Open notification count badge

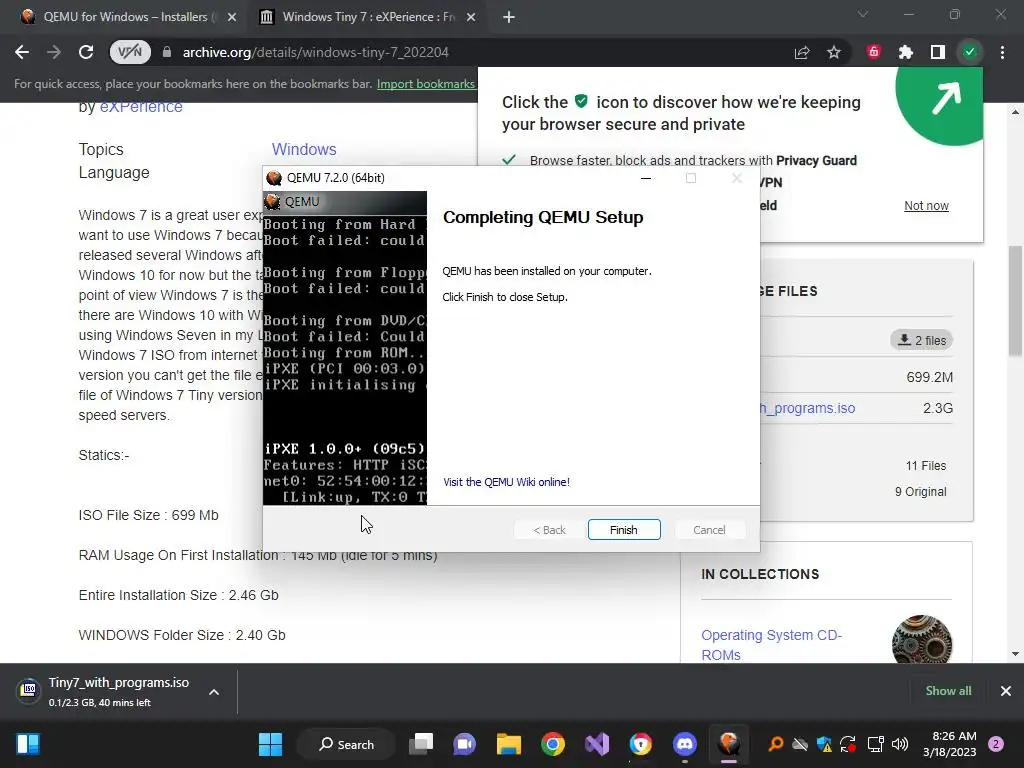(996, 744)
